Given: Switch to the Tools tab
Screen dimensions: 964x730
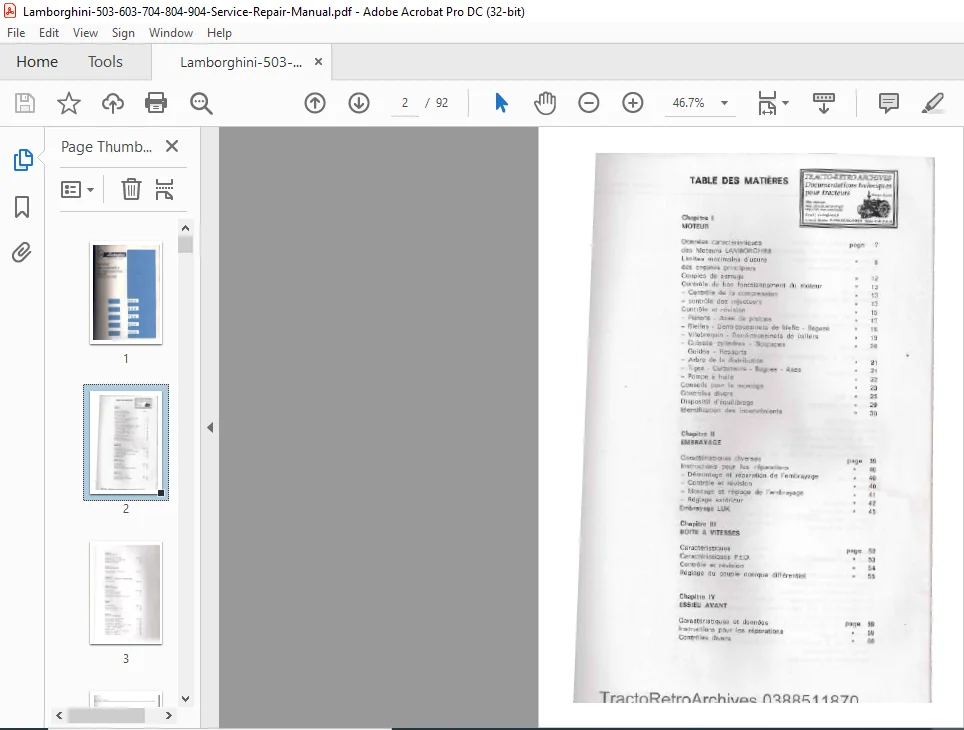Looking at the screenshot, I should coord(105,61).
